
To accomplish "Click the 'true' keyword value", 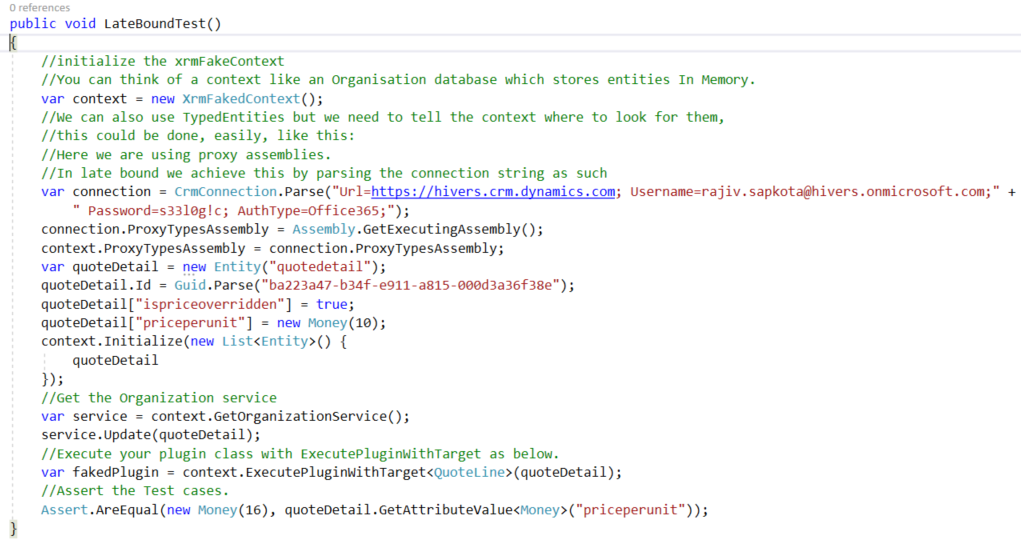I will point(331,305).
